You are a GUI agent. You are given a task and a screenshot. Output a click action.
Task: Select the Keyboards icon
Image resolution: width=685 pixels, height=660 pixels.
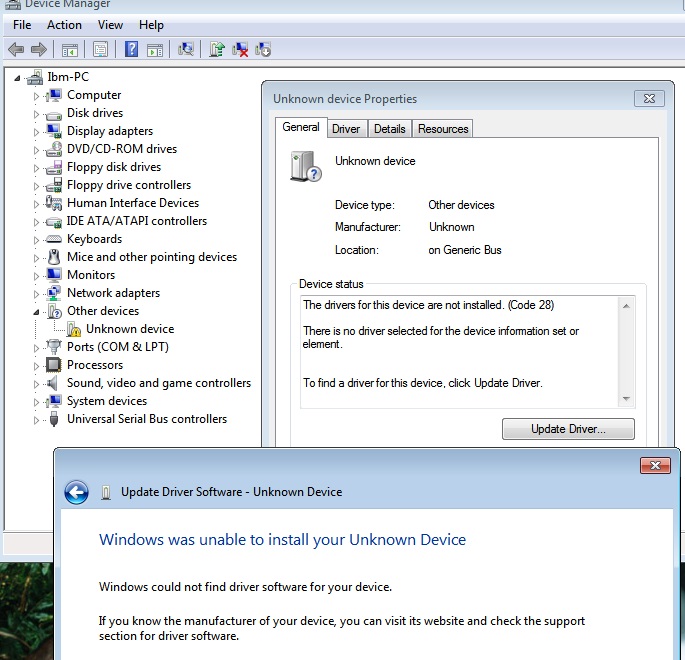[54, 239]
